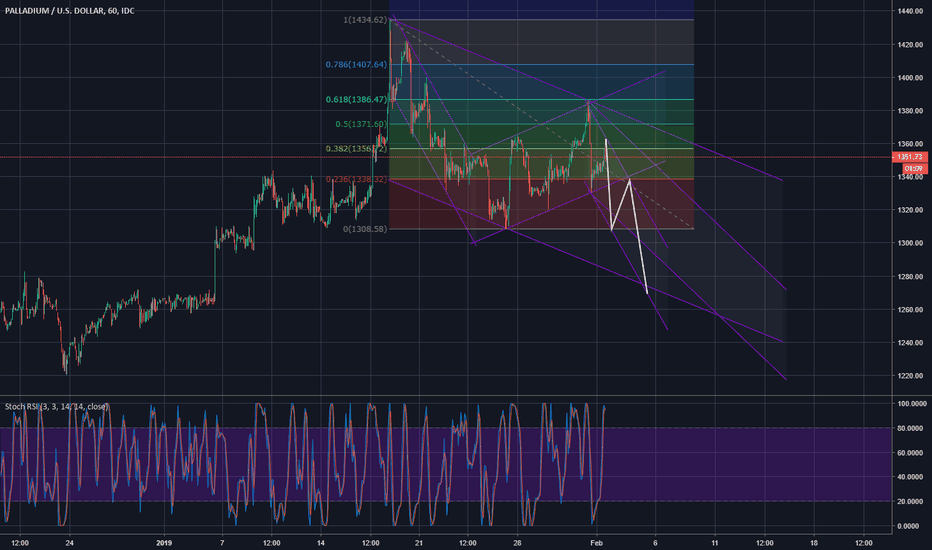Select the 0.5(1371.60) Fibonacci level label
Image resolution: width=932 pixels, height=550 pixels.
361,124
